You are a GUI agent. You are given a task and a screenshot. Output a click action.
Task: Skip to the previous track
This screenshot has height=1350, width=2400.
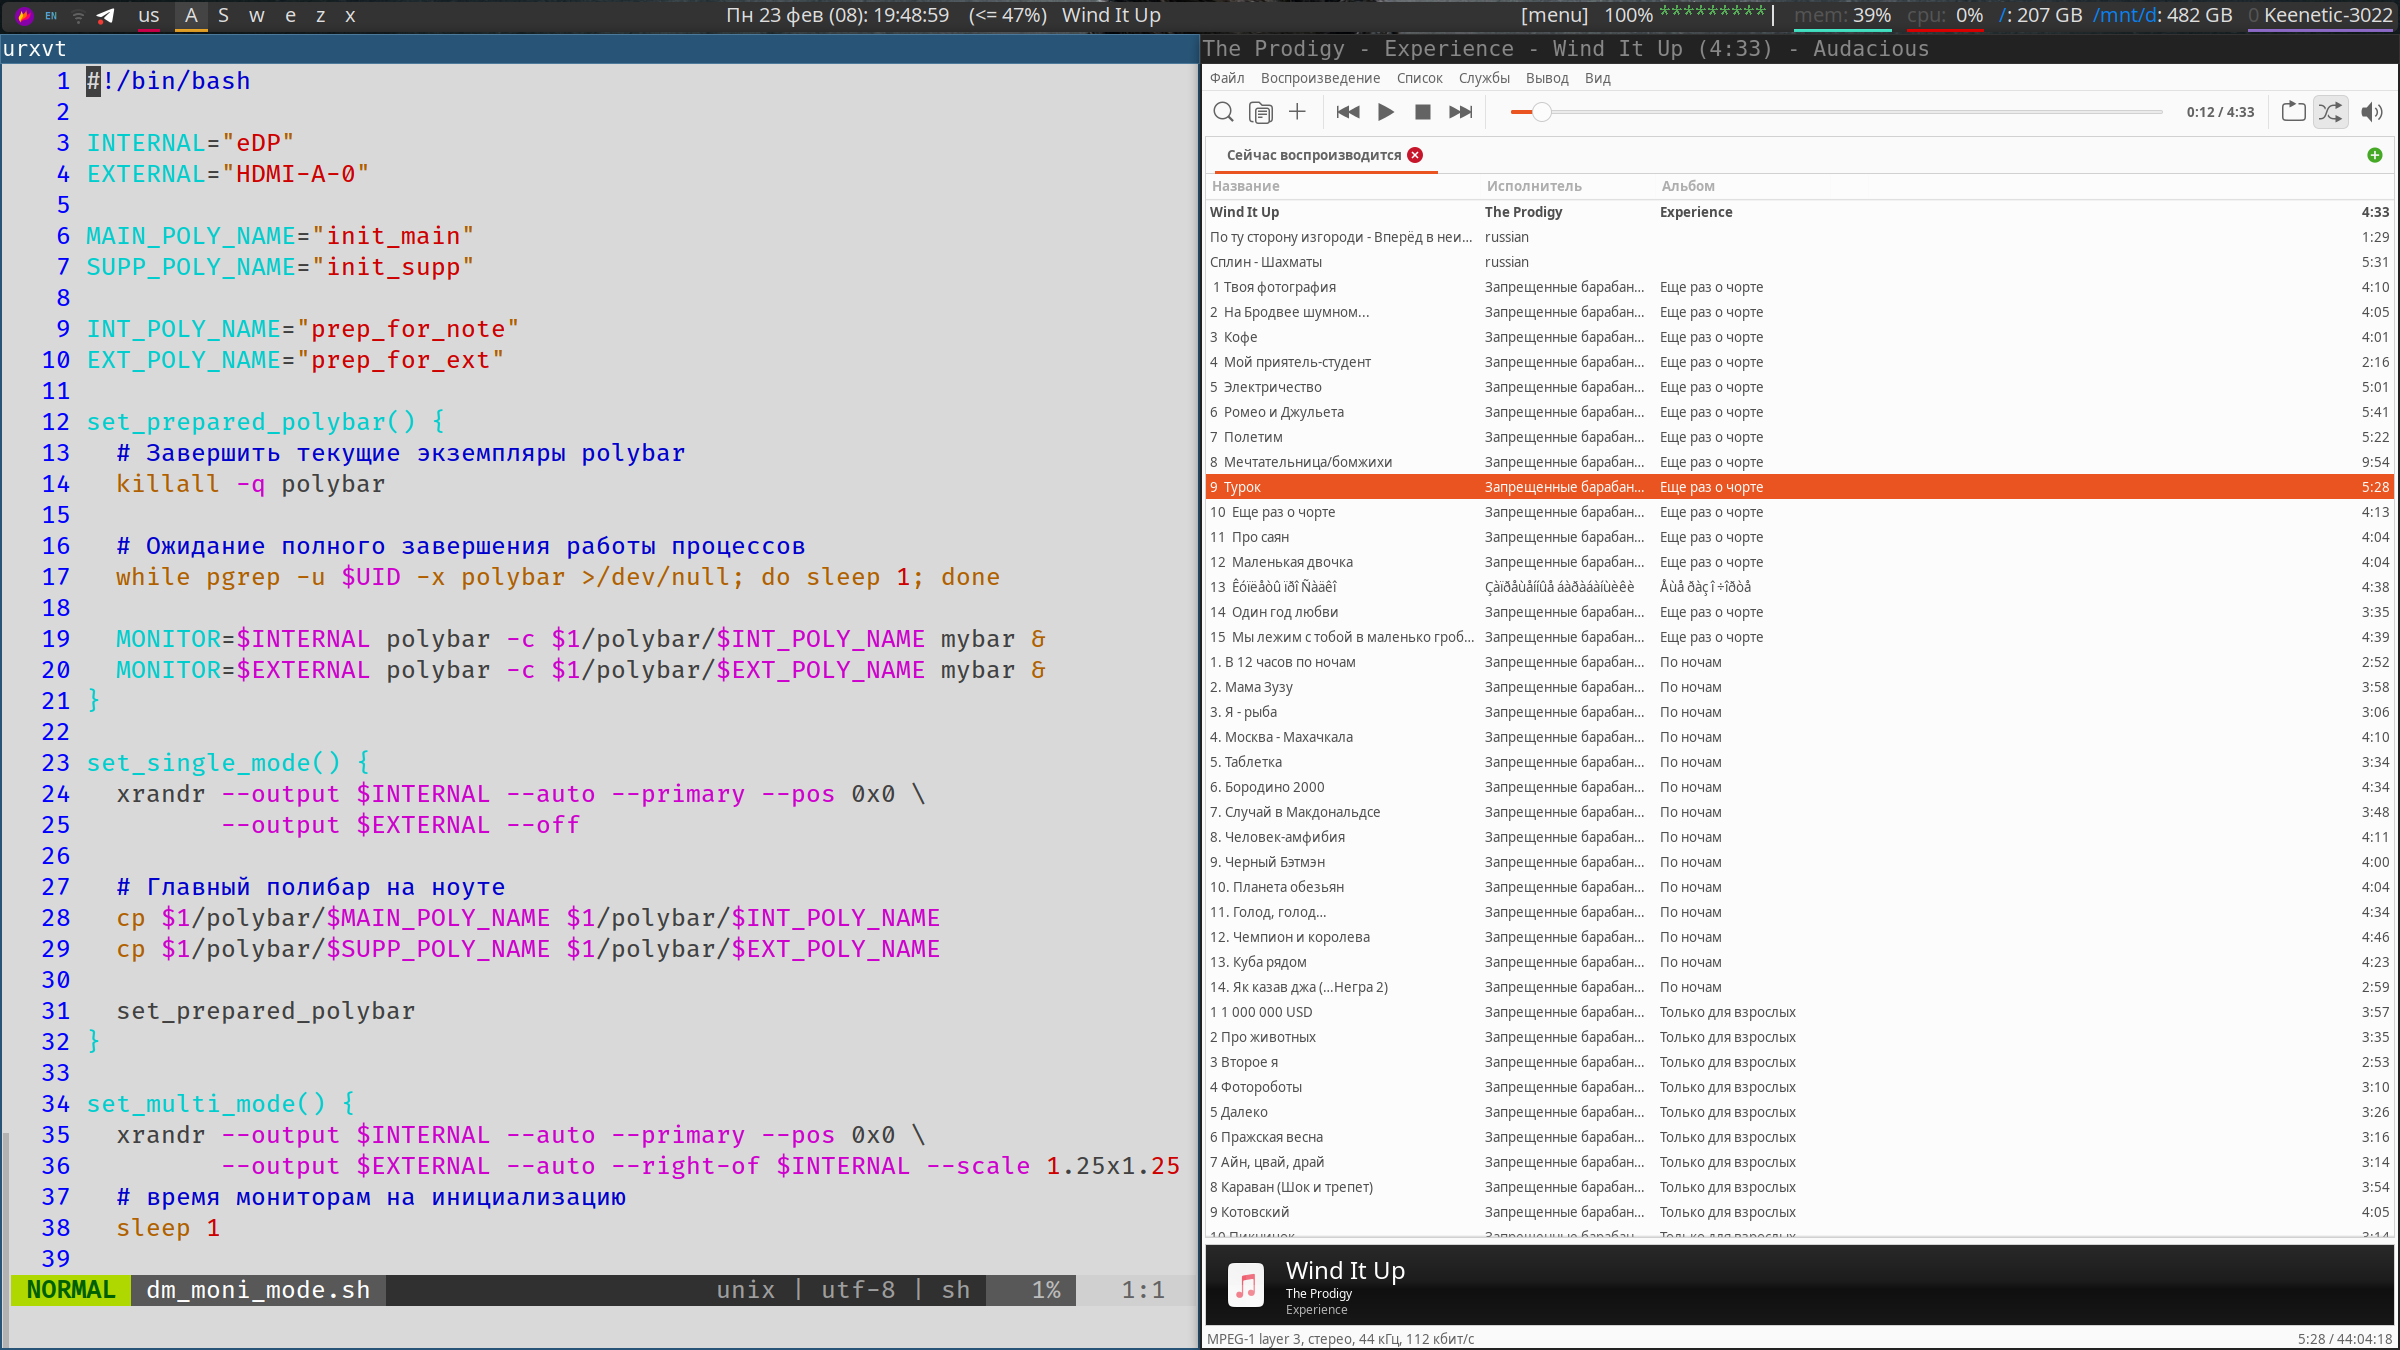tap(1347, 112)
